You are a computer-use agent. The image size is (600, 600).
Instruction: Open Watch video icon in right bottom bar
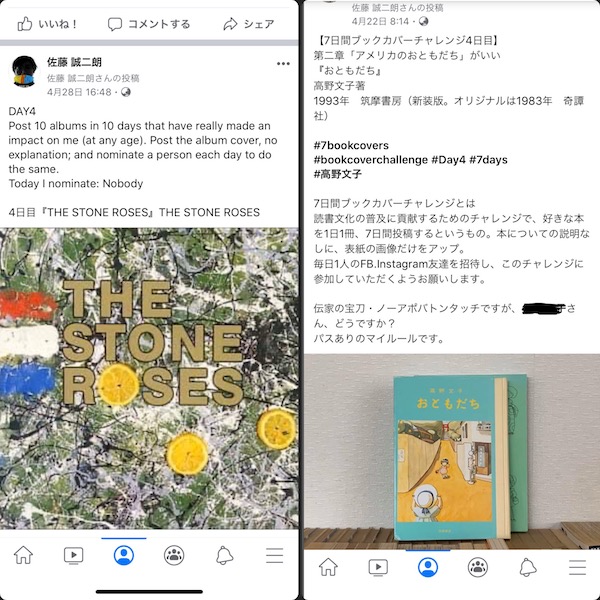click(378, 567)
